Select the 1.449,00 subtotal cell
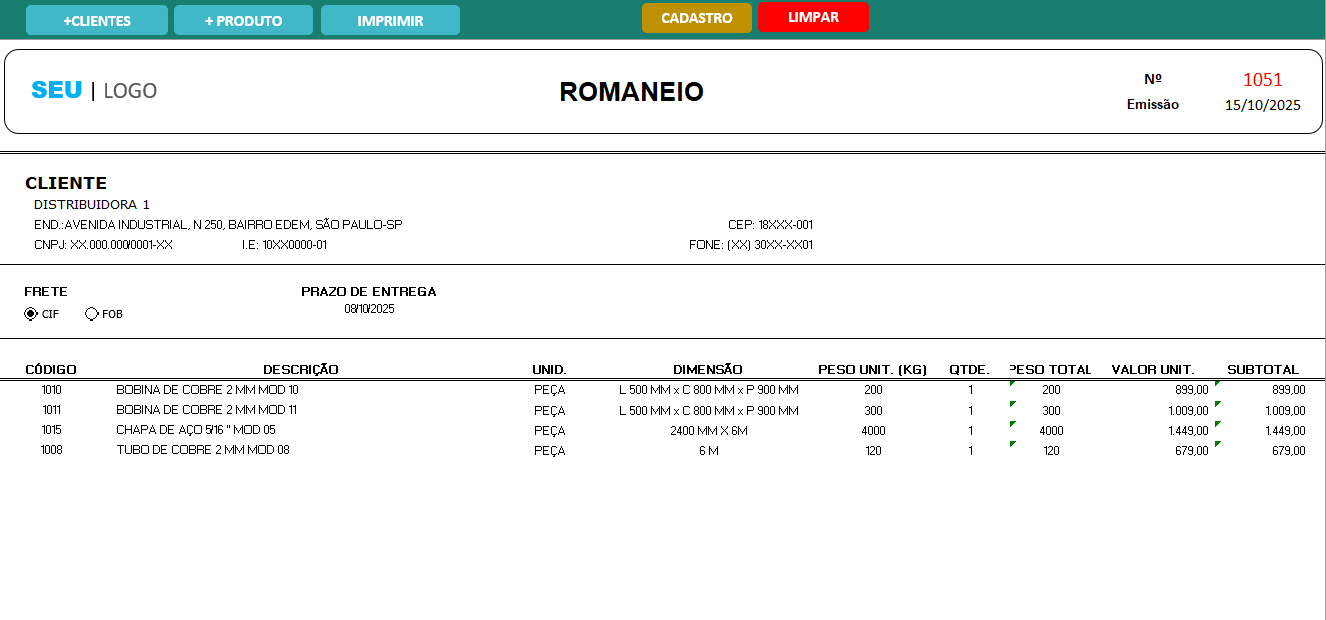Image resolution: width=1326 pixels, height=620 pixels. (x=1285, y=431)
